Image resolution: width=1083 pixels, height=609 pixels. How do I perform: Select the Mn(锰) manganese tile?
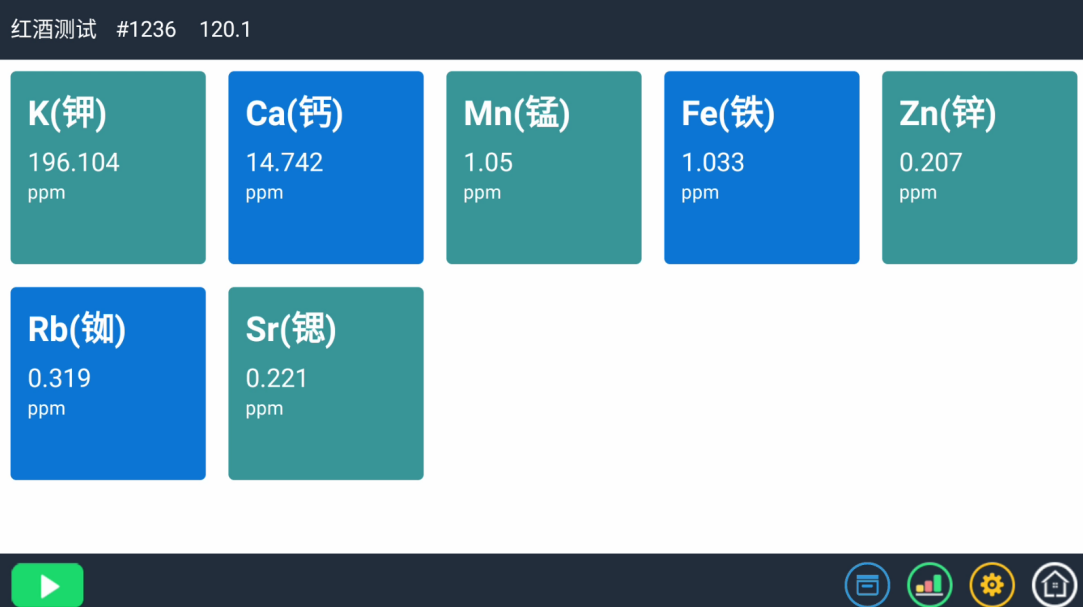click(544, 168)
